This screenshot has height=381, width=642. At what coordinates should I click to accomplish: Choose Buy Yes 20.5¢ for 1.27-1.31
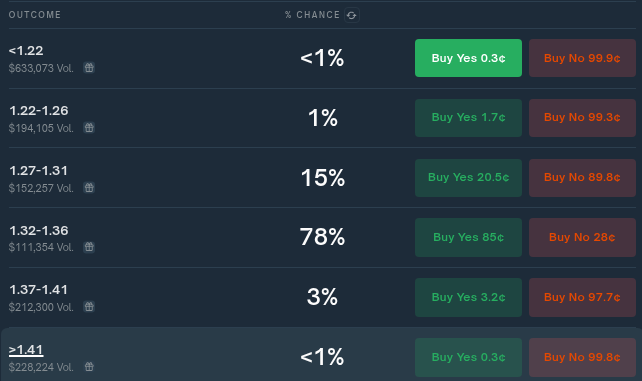point(468,178)
